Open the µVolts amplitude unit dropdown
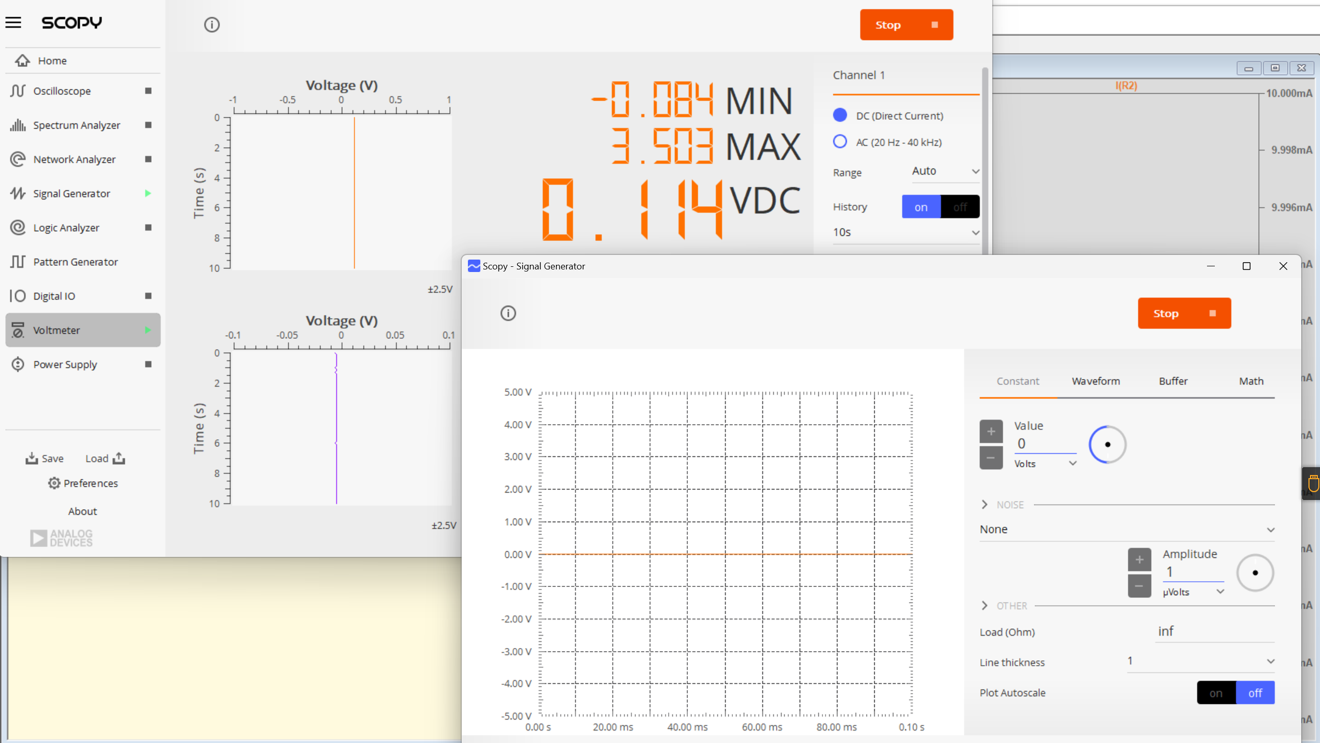 (1193, 592)
